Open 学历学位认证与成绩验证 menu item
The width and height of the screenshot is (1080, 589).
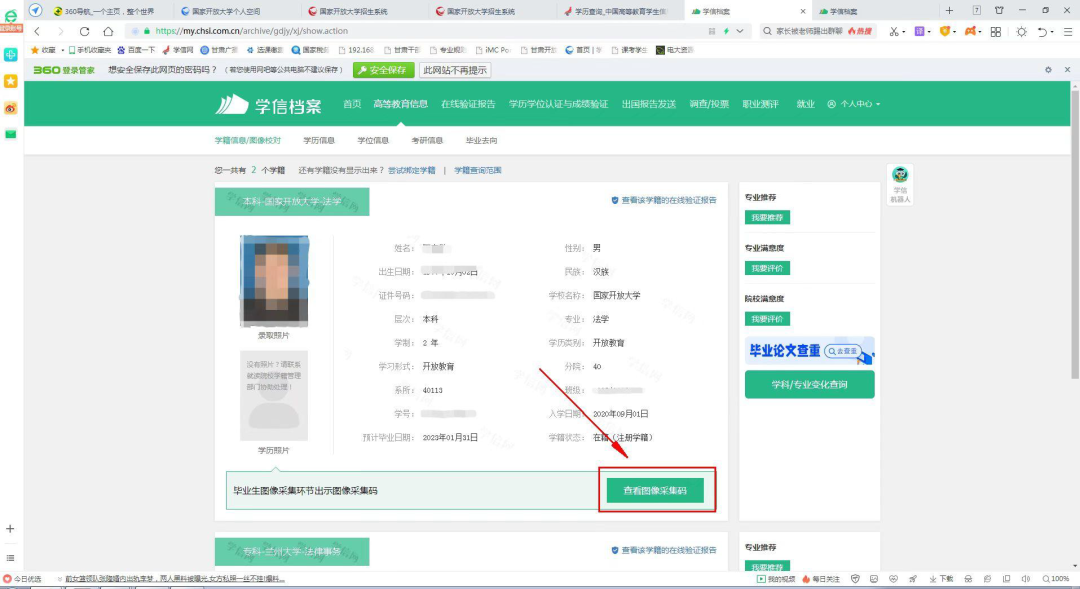pyautogui.click(x=558, y=104)
